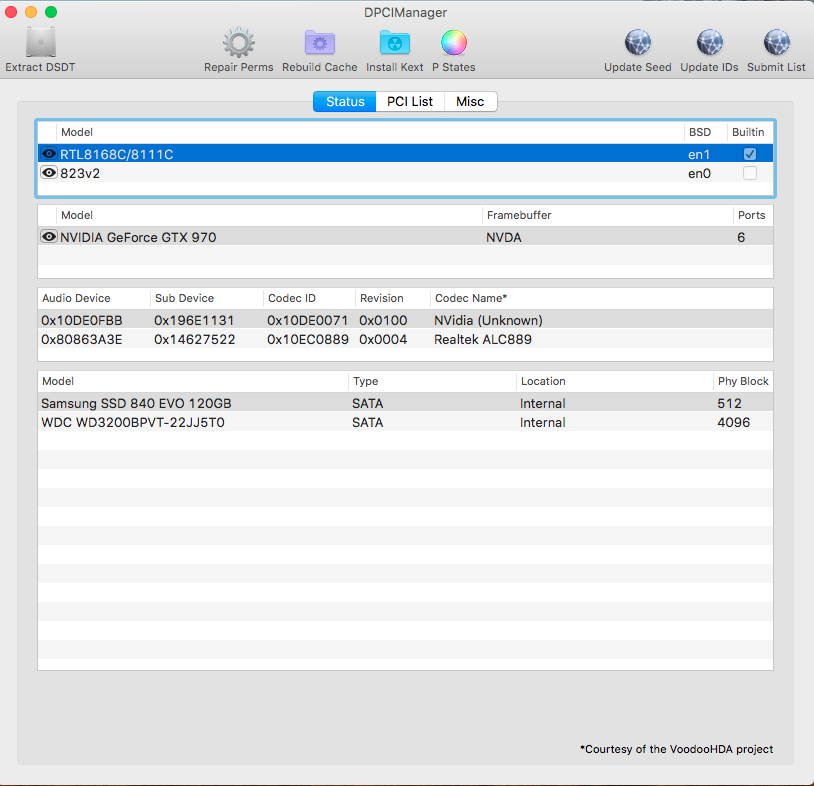Open the P States color wheel icon

tap(453, 43)
